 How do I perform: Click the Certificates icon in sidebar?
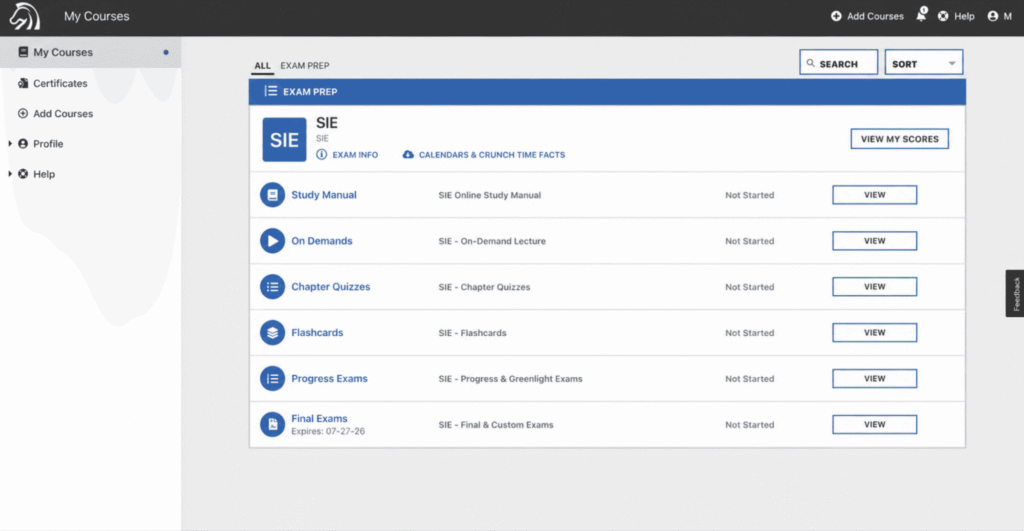[x=23, y=83]
